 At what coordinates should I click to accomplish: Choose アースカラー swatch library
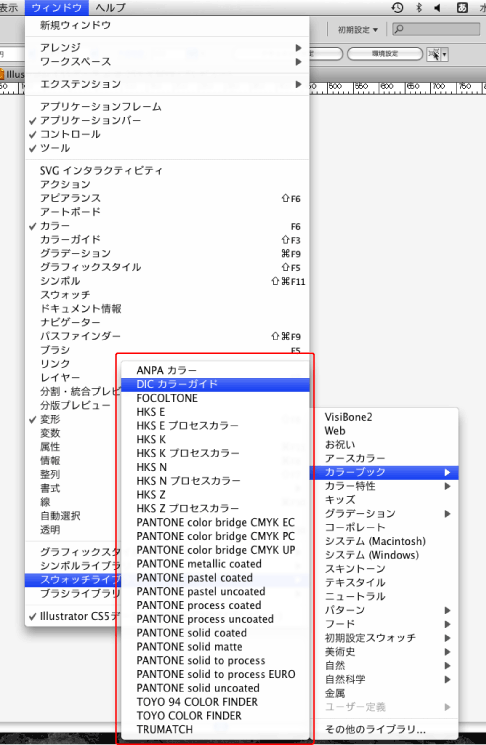coord(384,458)
